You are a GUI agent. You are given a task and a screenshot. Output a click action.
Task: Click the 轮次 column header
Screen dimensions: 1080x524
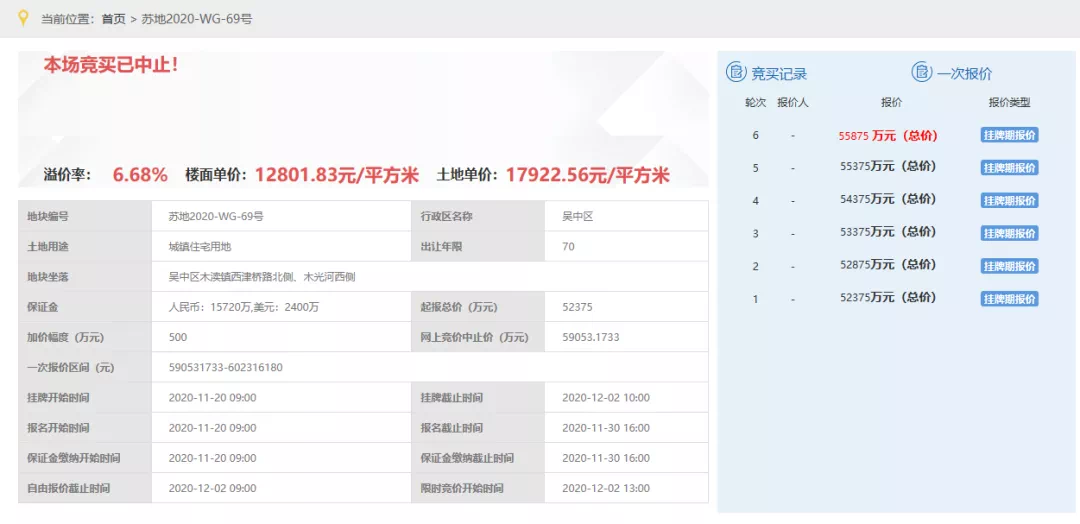click(x=756, y=103)
